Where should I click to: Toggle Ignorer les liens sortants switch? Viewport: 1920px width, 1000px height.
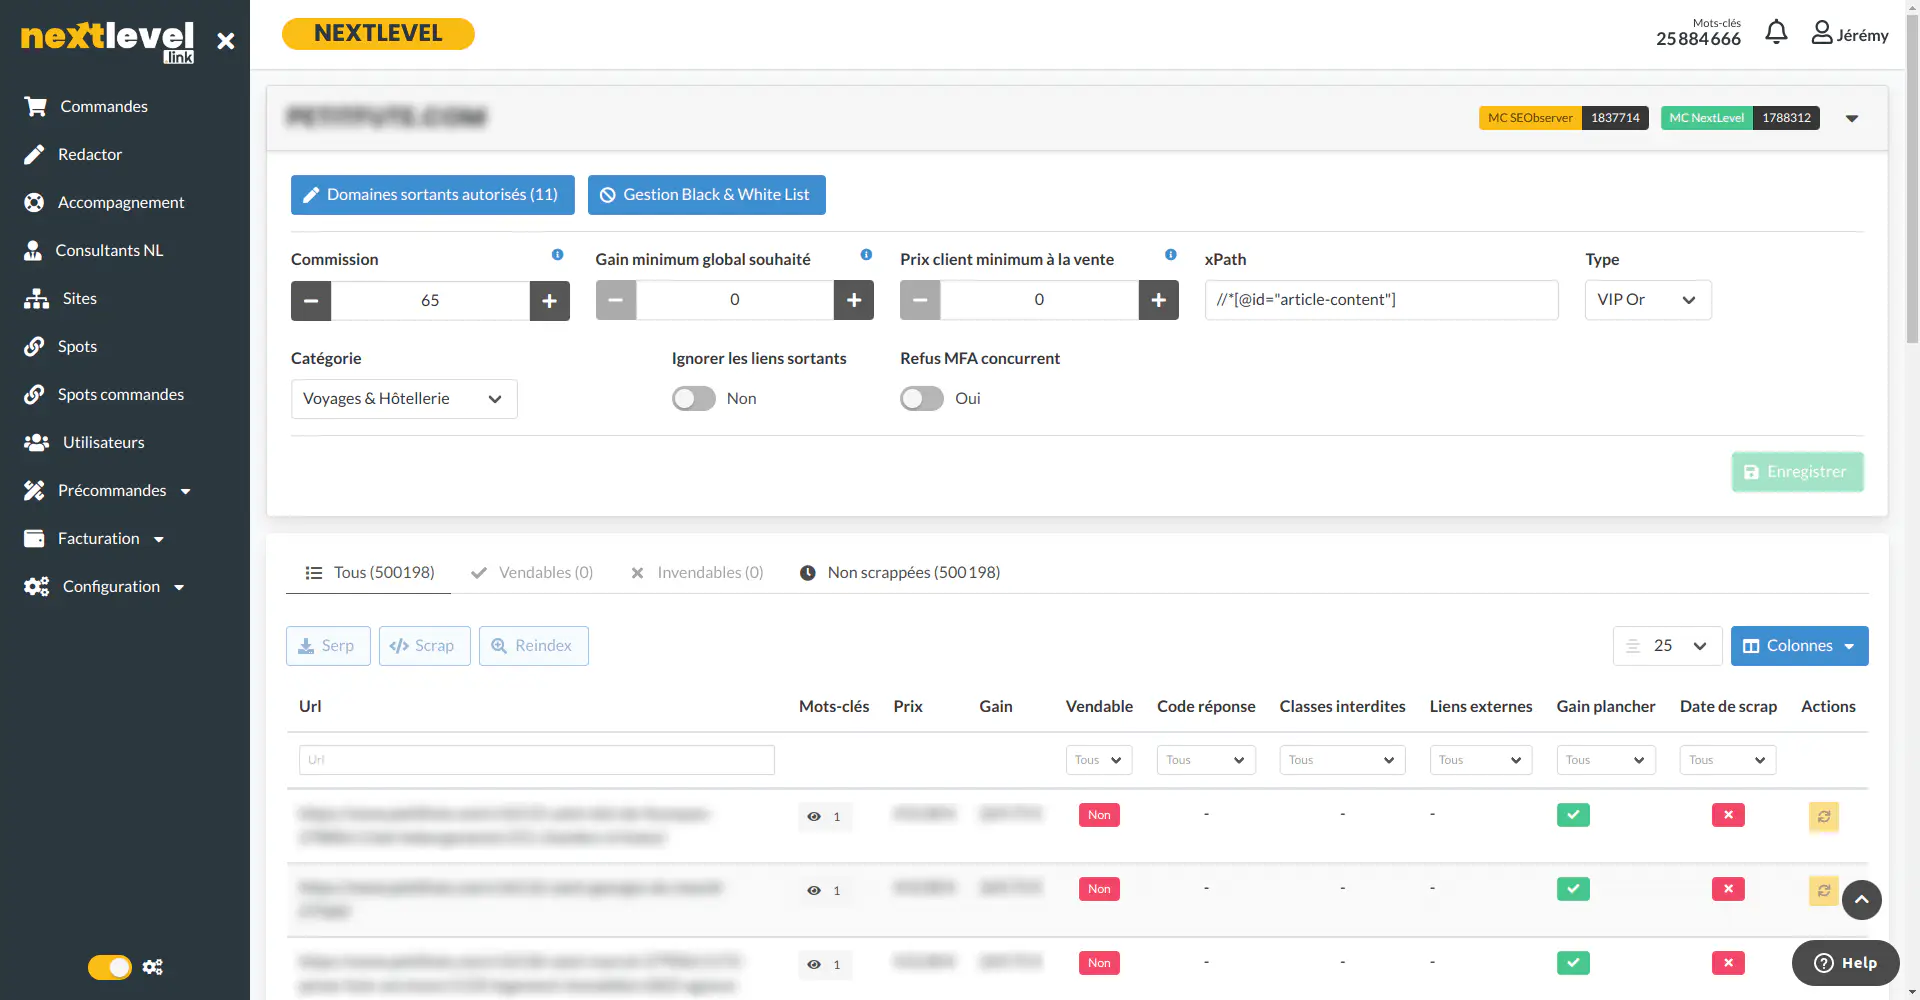tap(694, 399)
